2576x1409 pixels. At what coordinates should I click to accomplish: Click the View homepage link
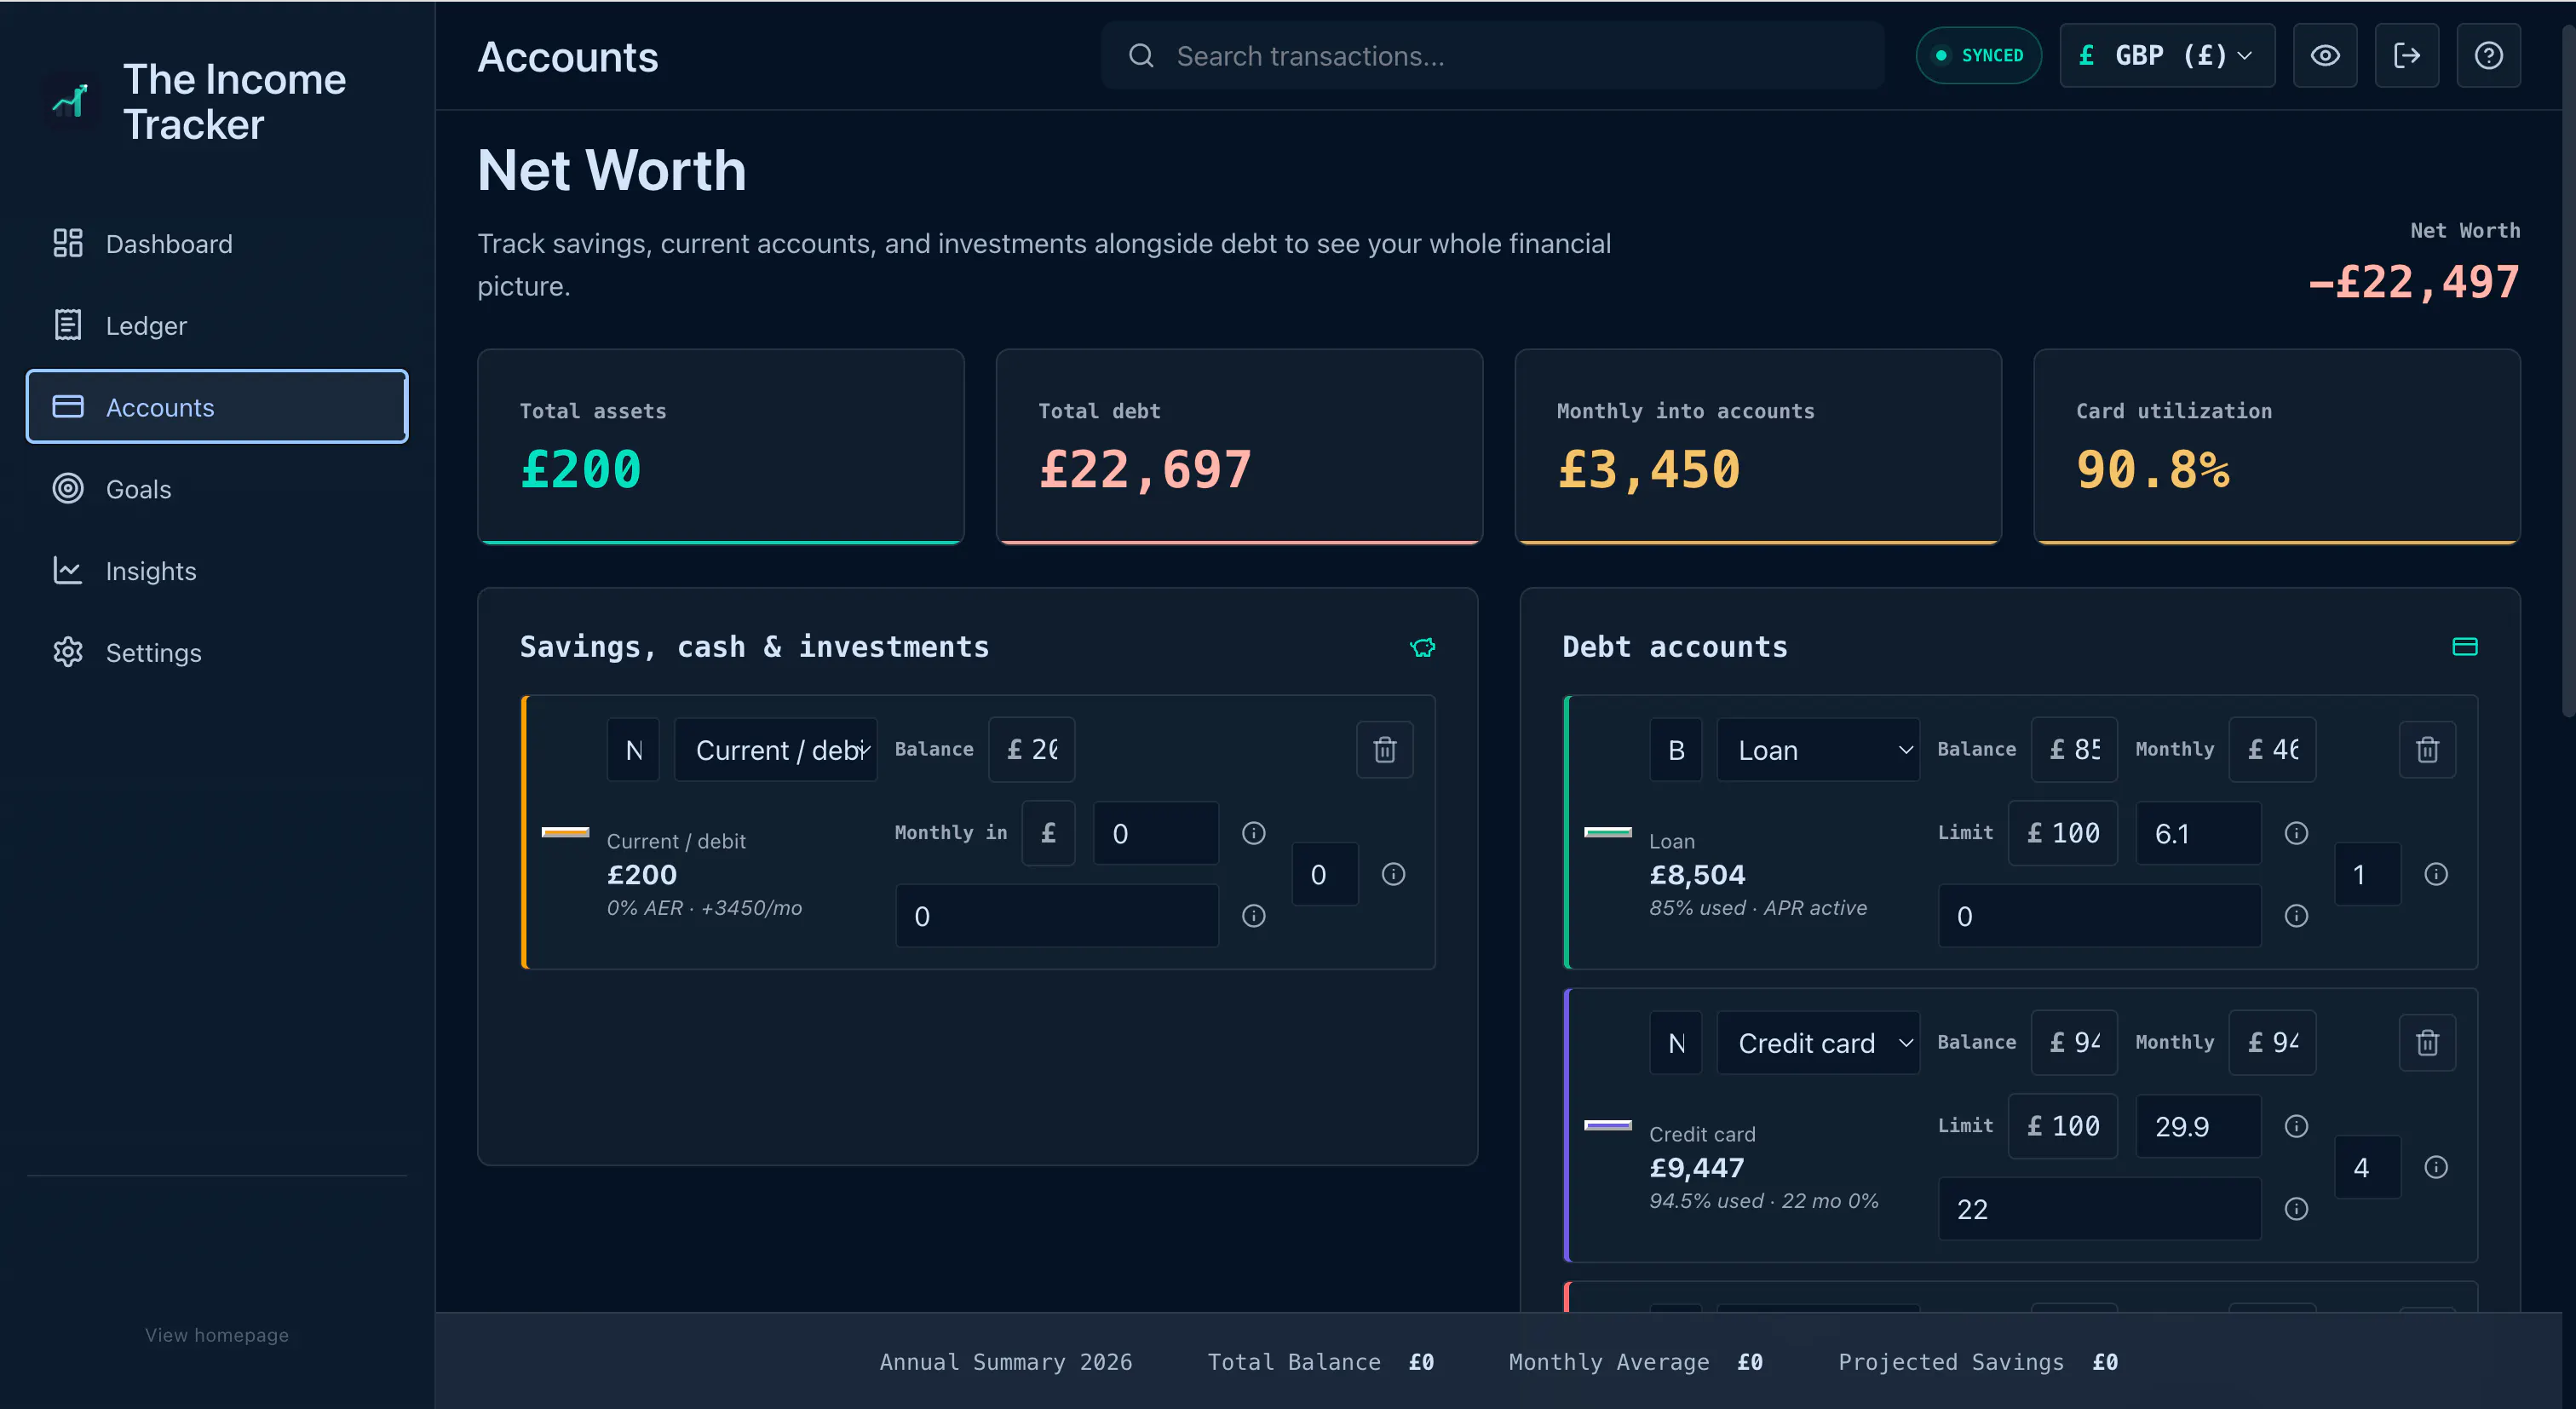click(217, 1335)
